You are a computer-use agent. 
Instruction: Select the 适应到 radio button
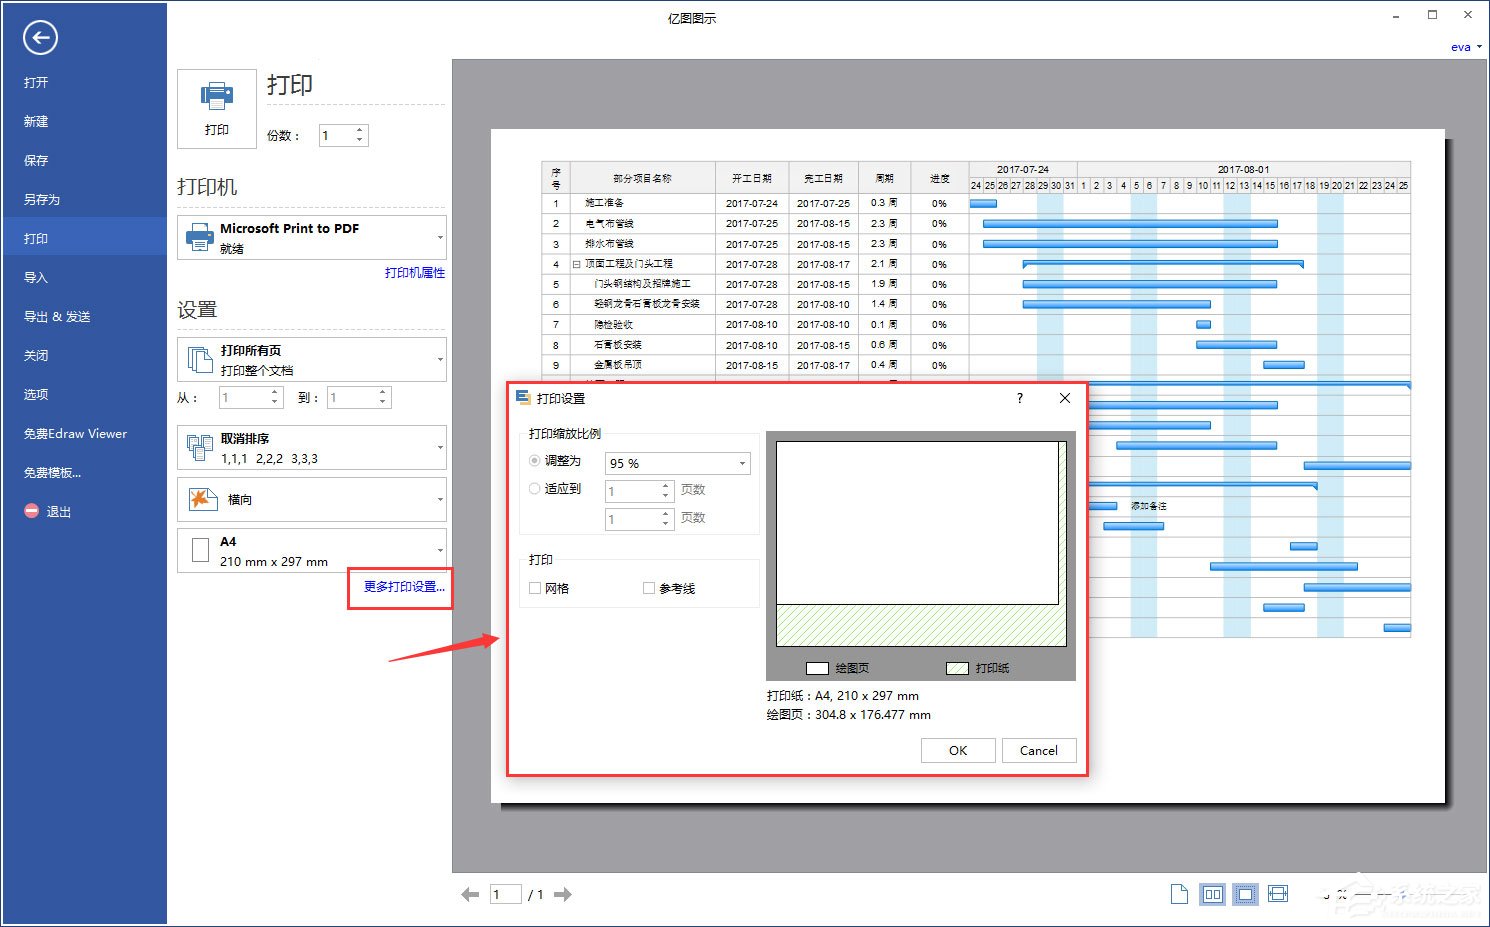[535, 489]
